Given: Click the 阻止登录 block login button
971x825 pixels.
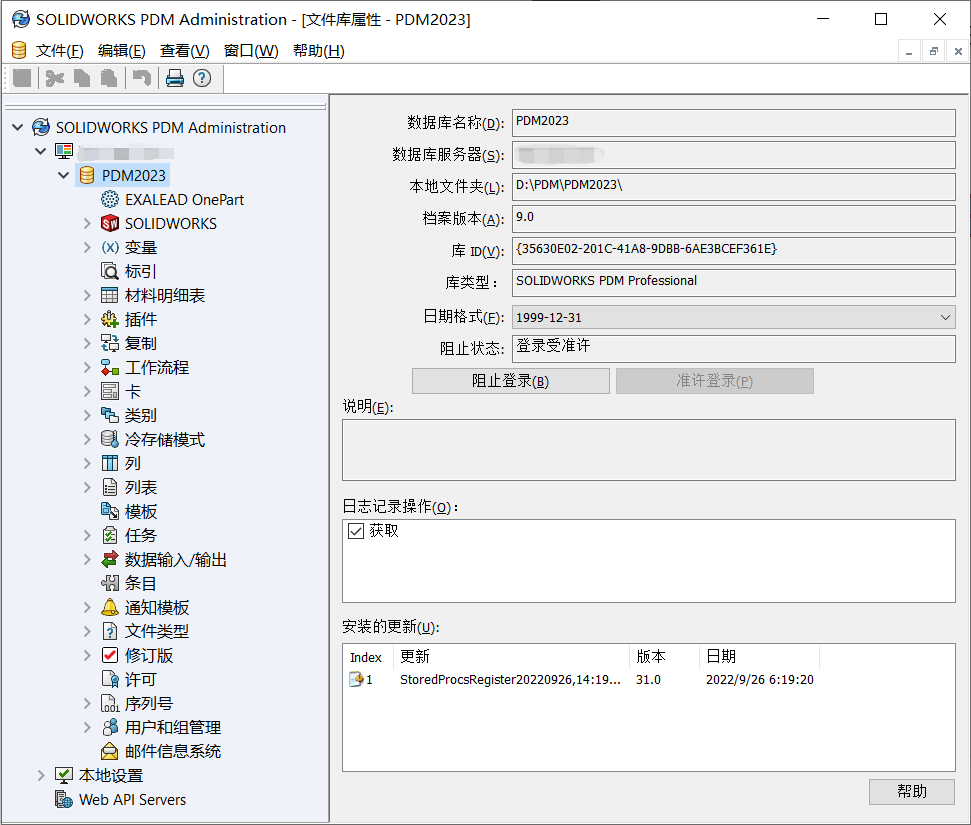Looking at the screenshot, I should tap(510, 381).
